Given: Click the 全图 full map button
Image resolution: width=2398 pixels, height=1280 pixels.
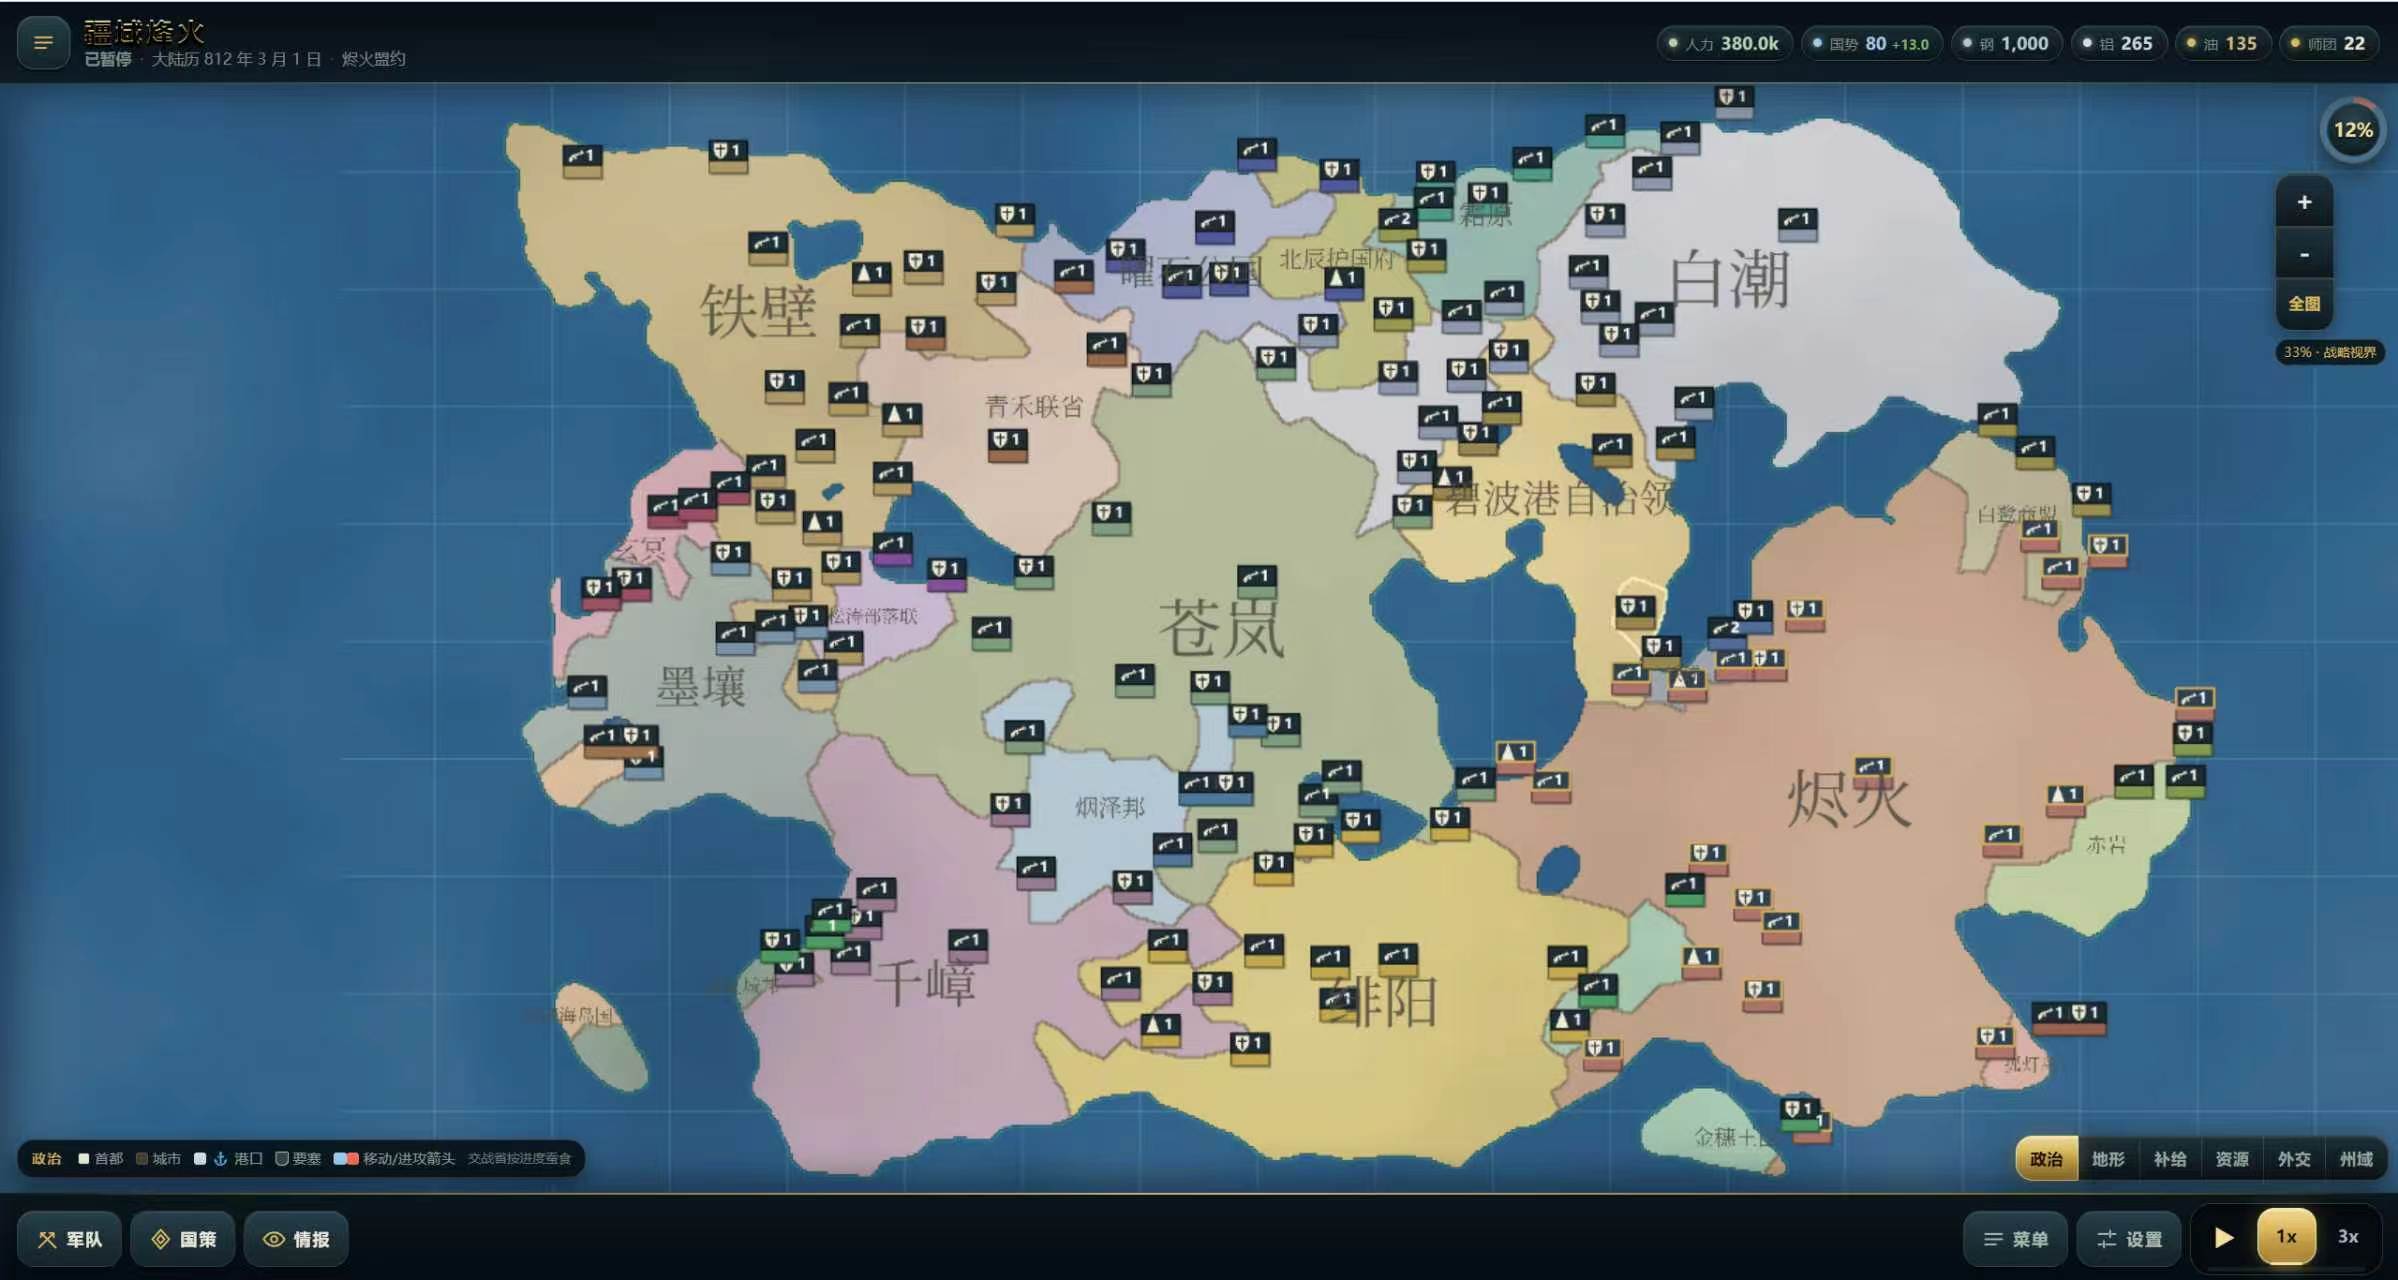Looking at the screenshot, I should click(2304, 304).
